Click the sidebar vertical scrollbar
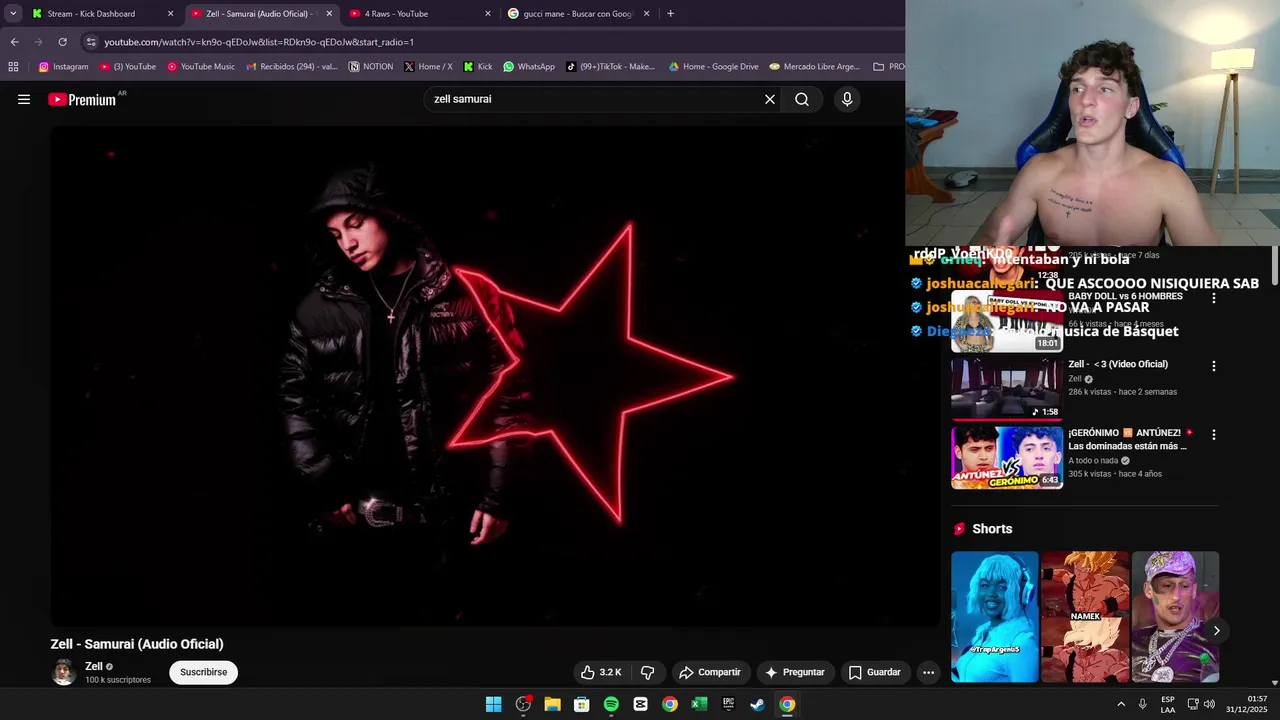Viewport: 1280px width, 720px height. click(1274, 265)
